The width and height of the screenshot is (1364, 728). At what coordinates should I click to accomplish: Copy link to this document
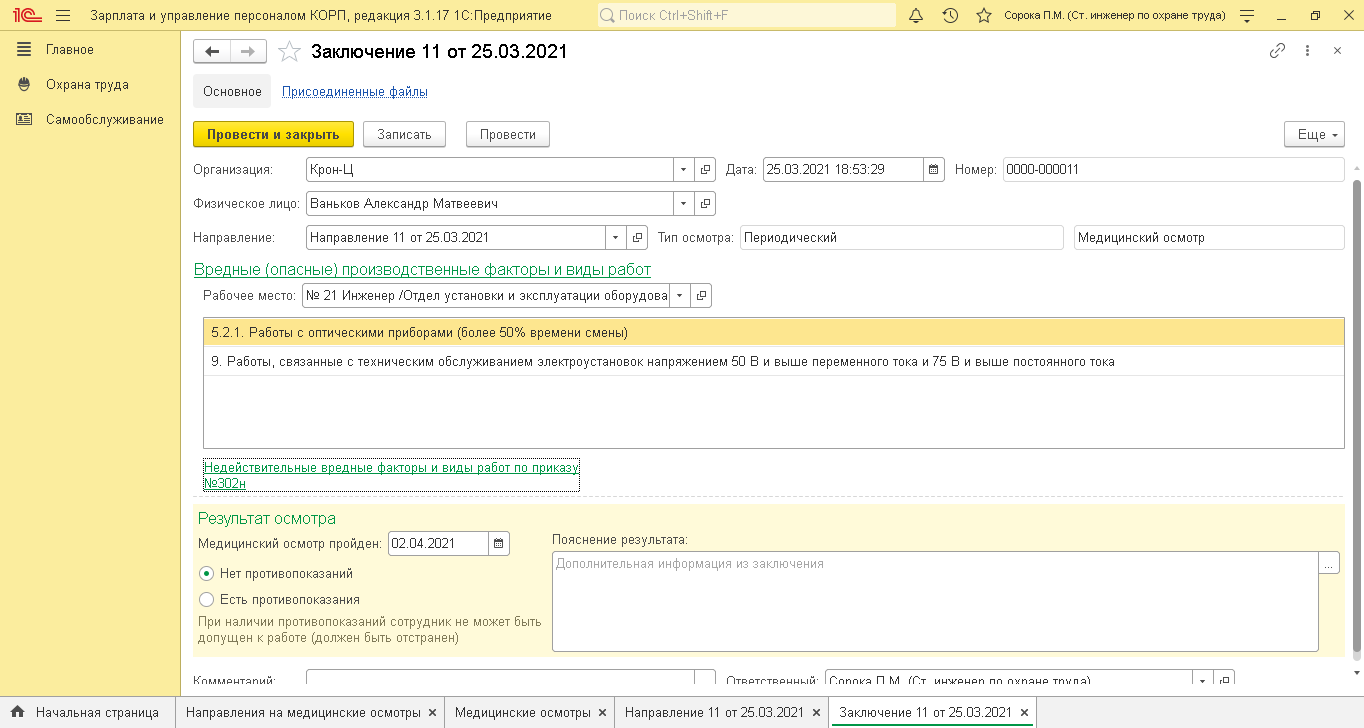(x=1277, y=51)
